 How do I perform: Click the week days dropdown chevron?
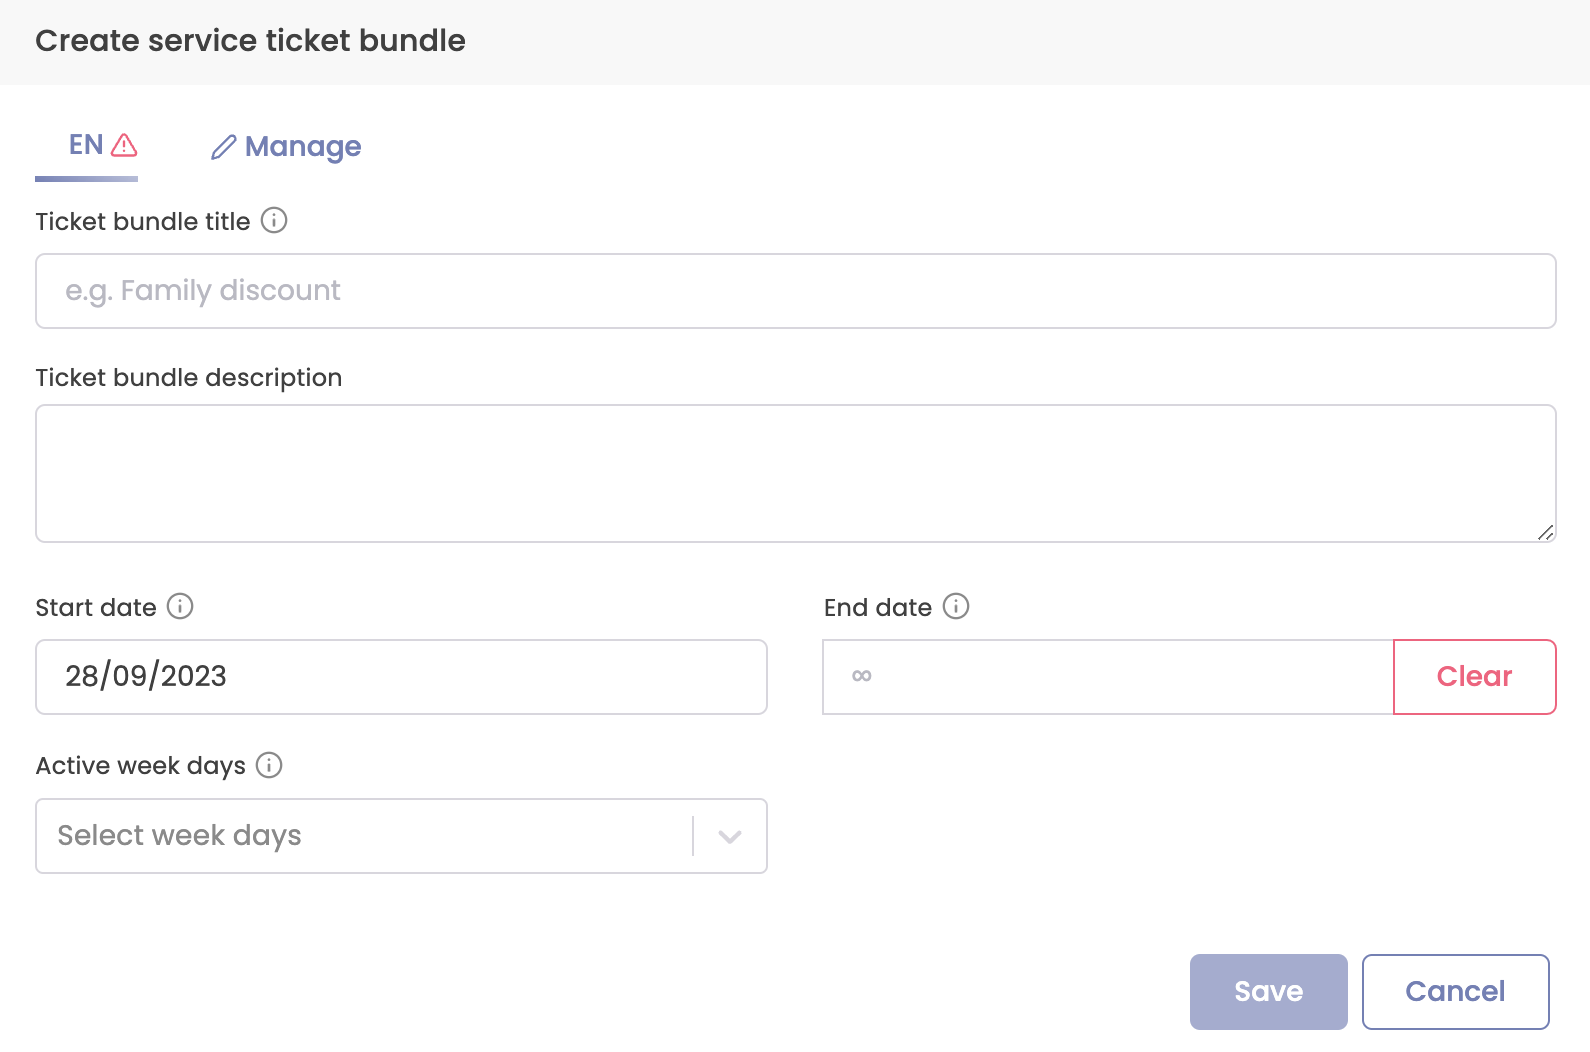(729, 836)
